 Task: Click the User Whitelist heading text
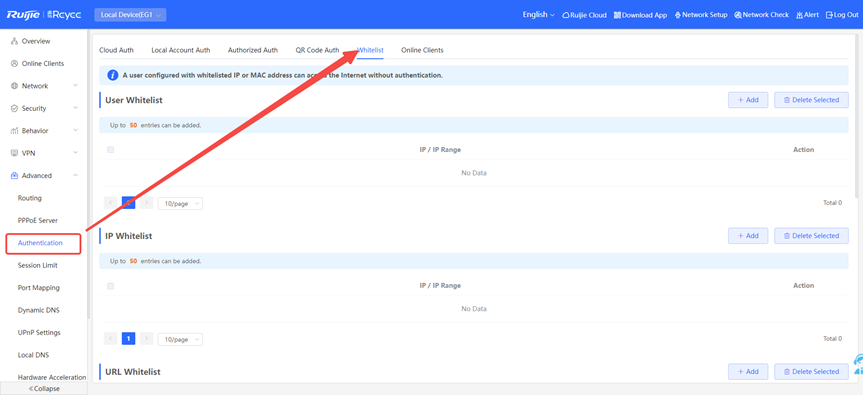point(134,100)
